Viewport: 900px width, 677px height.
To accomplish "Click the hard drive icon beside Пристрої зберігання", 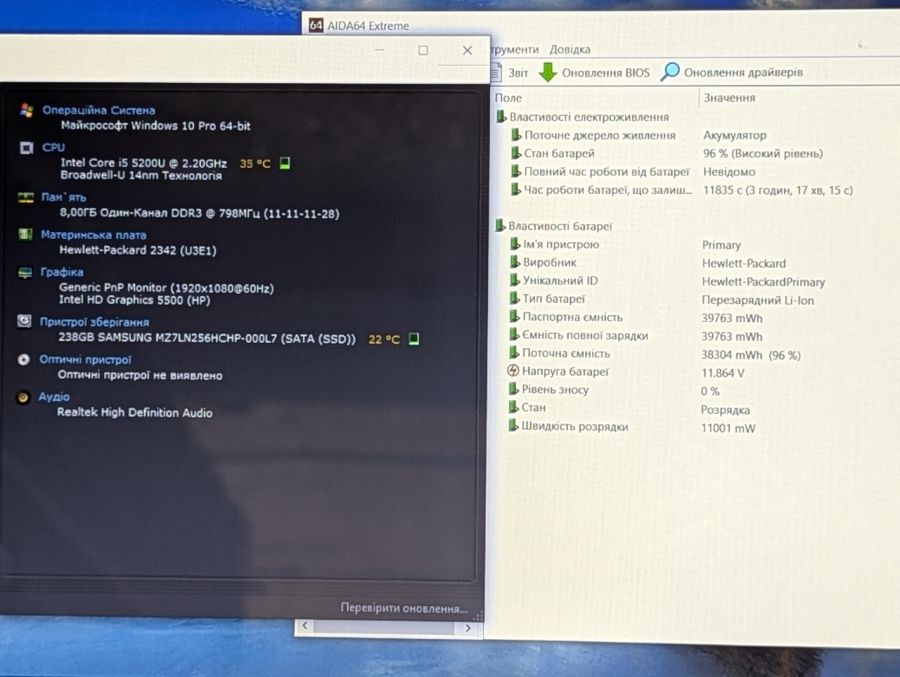I will pyautogui.click(x=24, y=321).
